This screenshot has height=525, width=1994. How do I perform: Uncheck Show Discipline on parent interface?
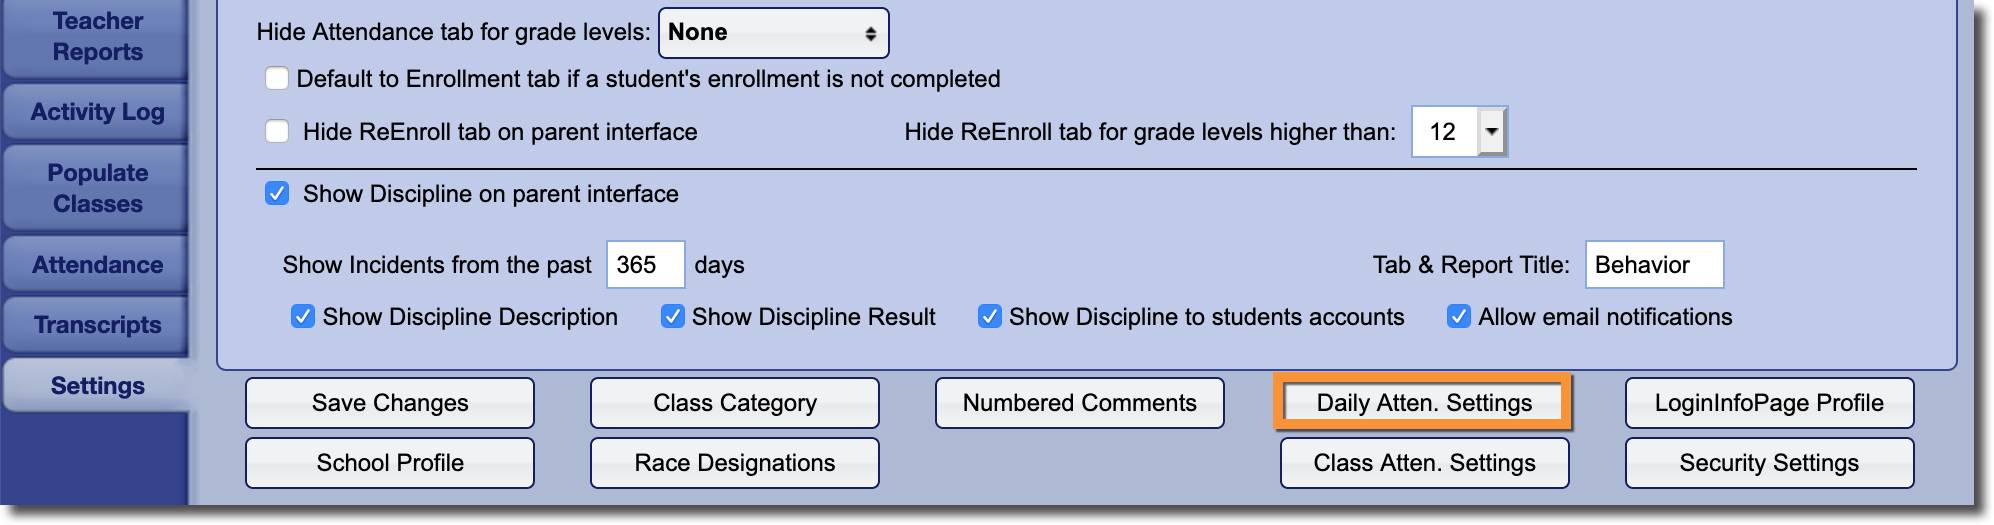coord(277,194)
